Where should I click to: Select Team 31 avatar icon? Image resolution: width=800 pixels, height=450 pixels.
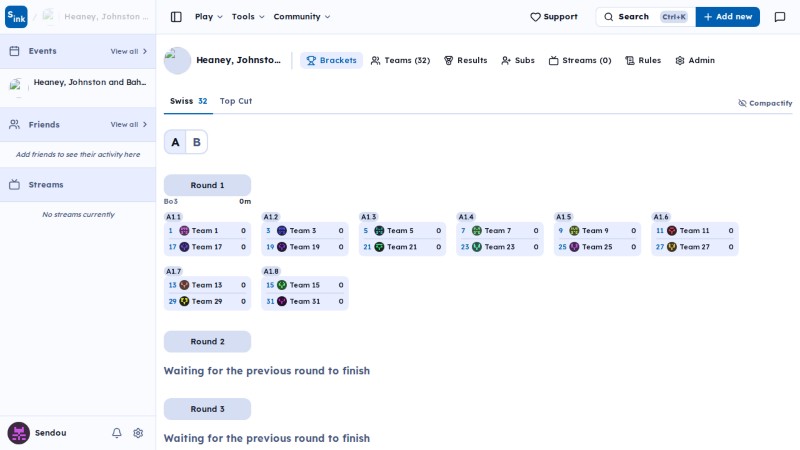click(x=282, y=302)
